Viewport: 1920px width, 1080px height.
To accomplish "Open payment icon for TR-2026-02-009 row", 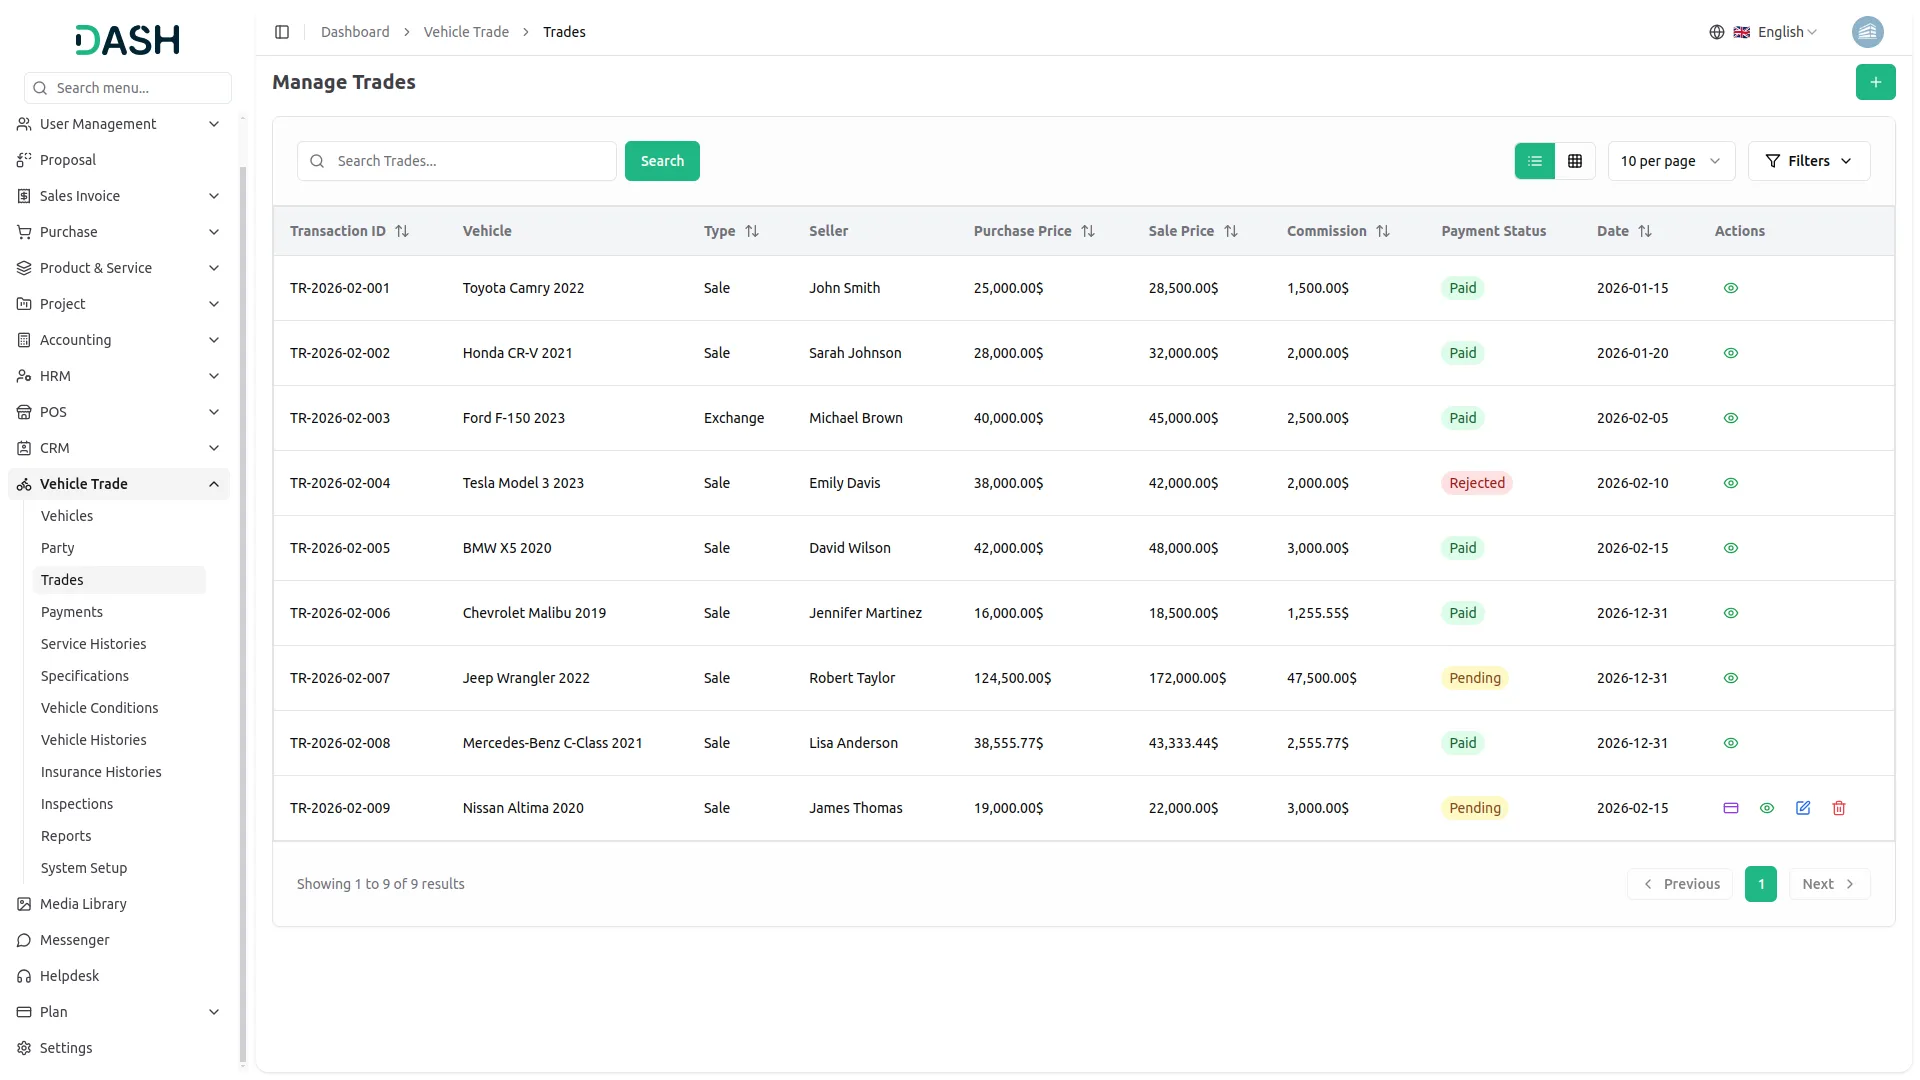I will coord(1730,808).
